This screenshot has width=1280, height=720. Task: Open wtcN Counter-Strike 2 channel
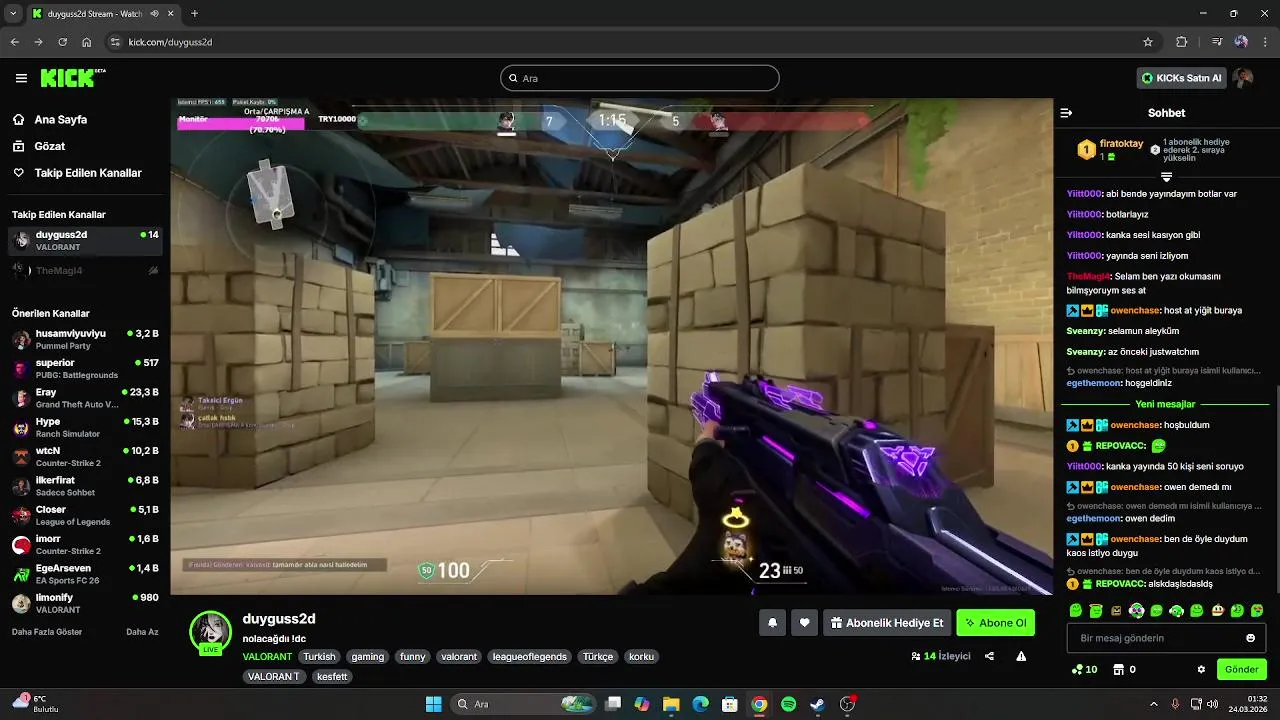[x=85, y=457]
